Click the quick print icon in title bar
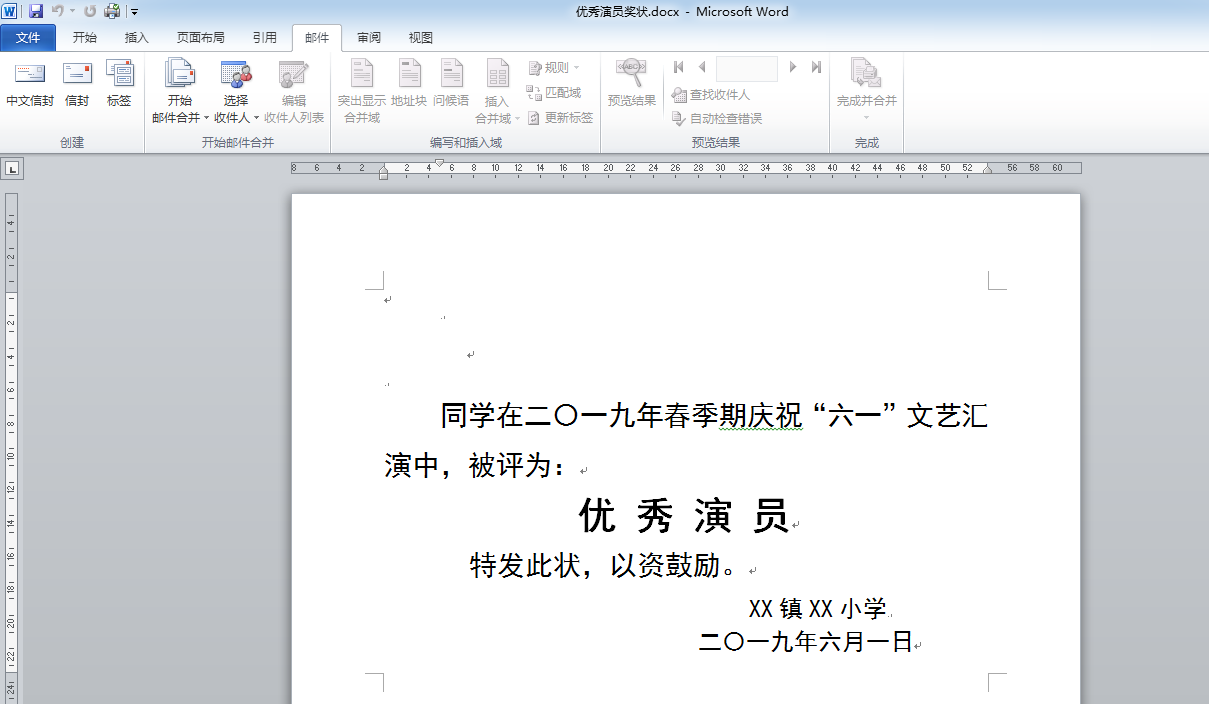This screenshot has width=1209, height=704. [x=112, y=11]
